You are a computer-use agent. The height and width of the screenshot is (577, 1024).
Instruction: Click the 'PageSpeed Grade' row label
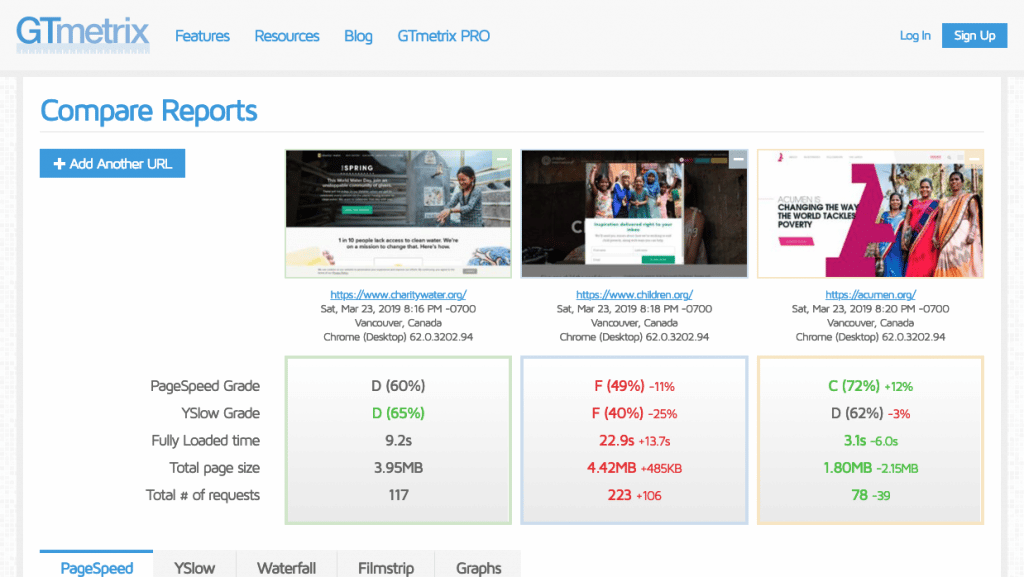(205, 386)
